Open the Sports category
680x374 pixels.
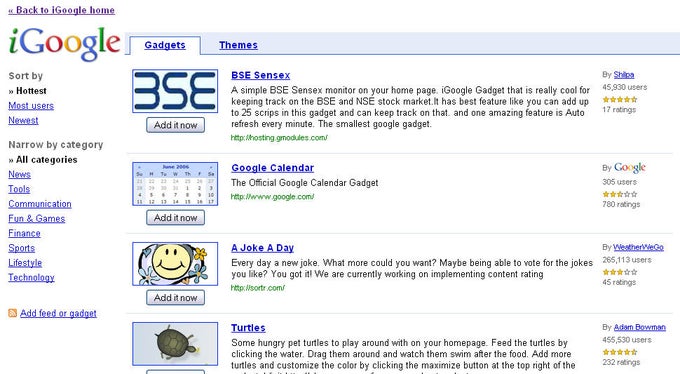[21, 248]
